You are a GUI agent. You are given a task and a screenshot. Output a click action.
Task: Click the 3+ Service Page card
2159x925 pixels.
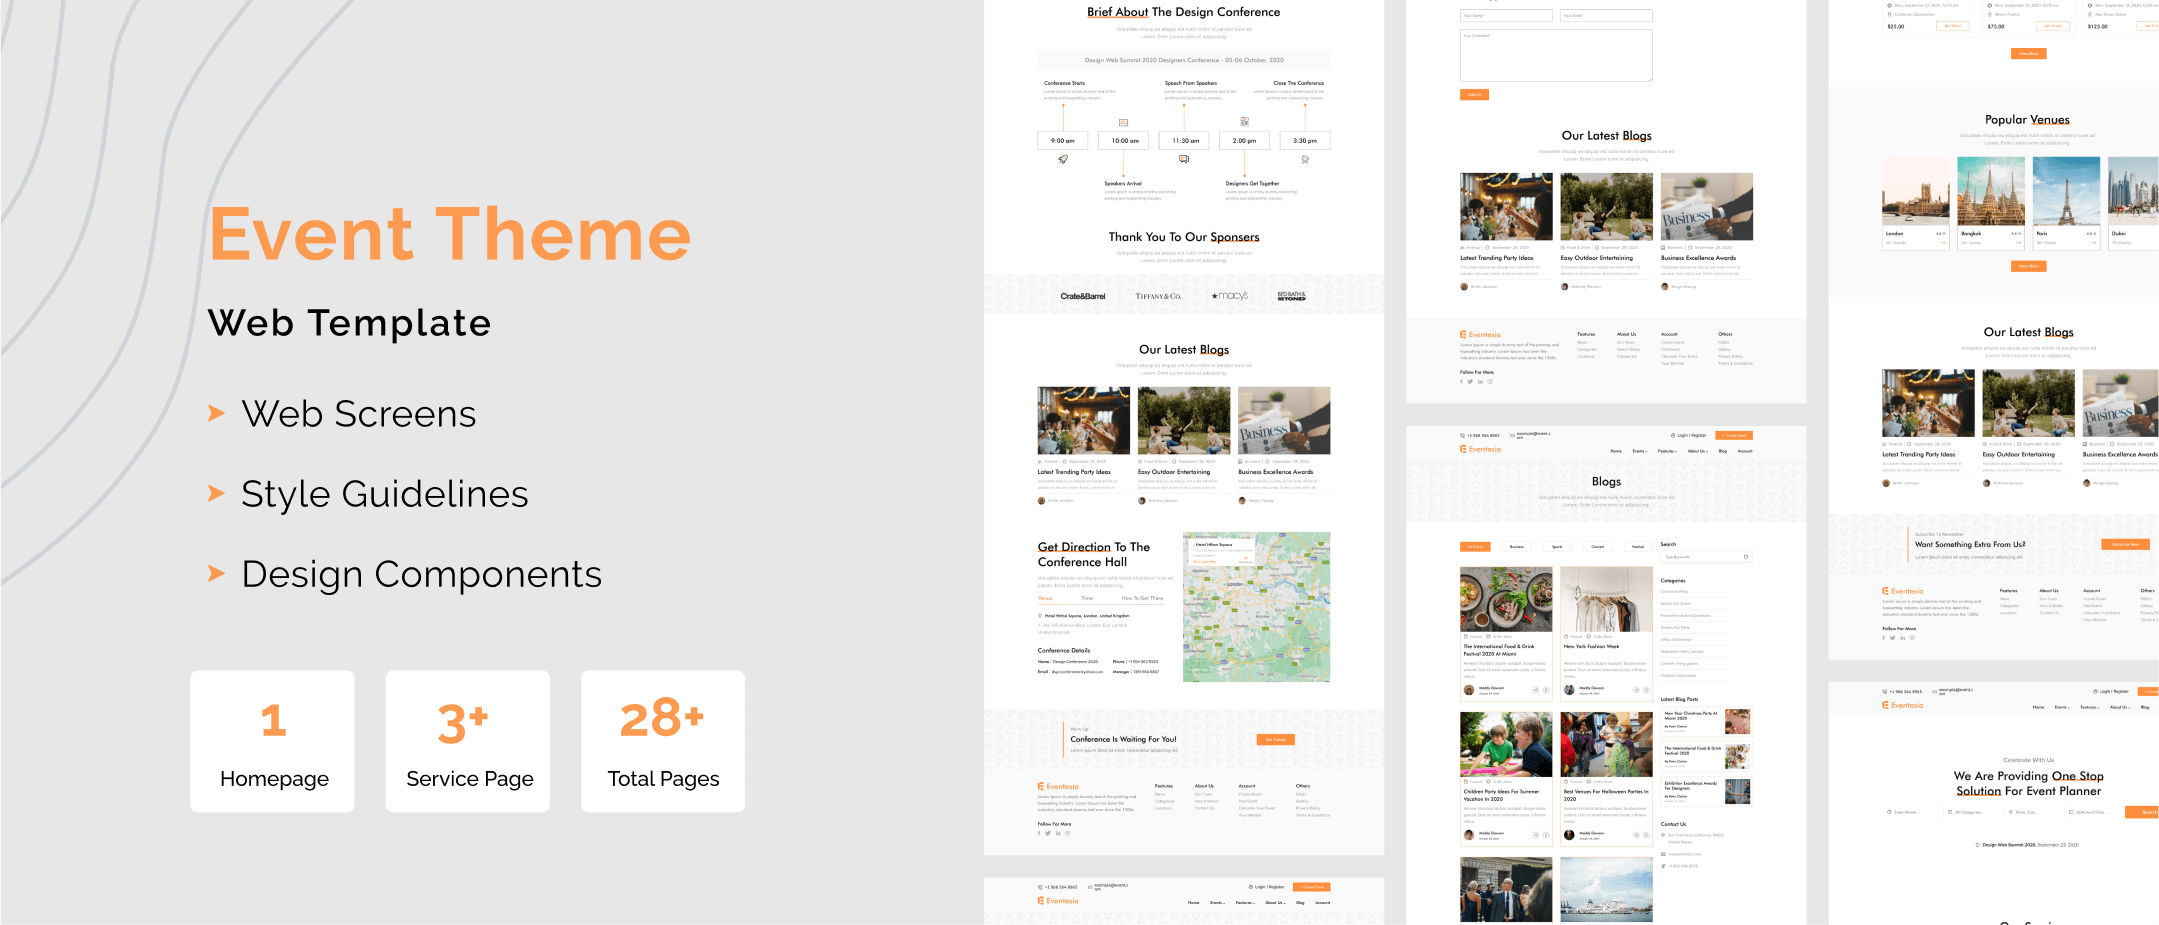[x=468, y=741]
